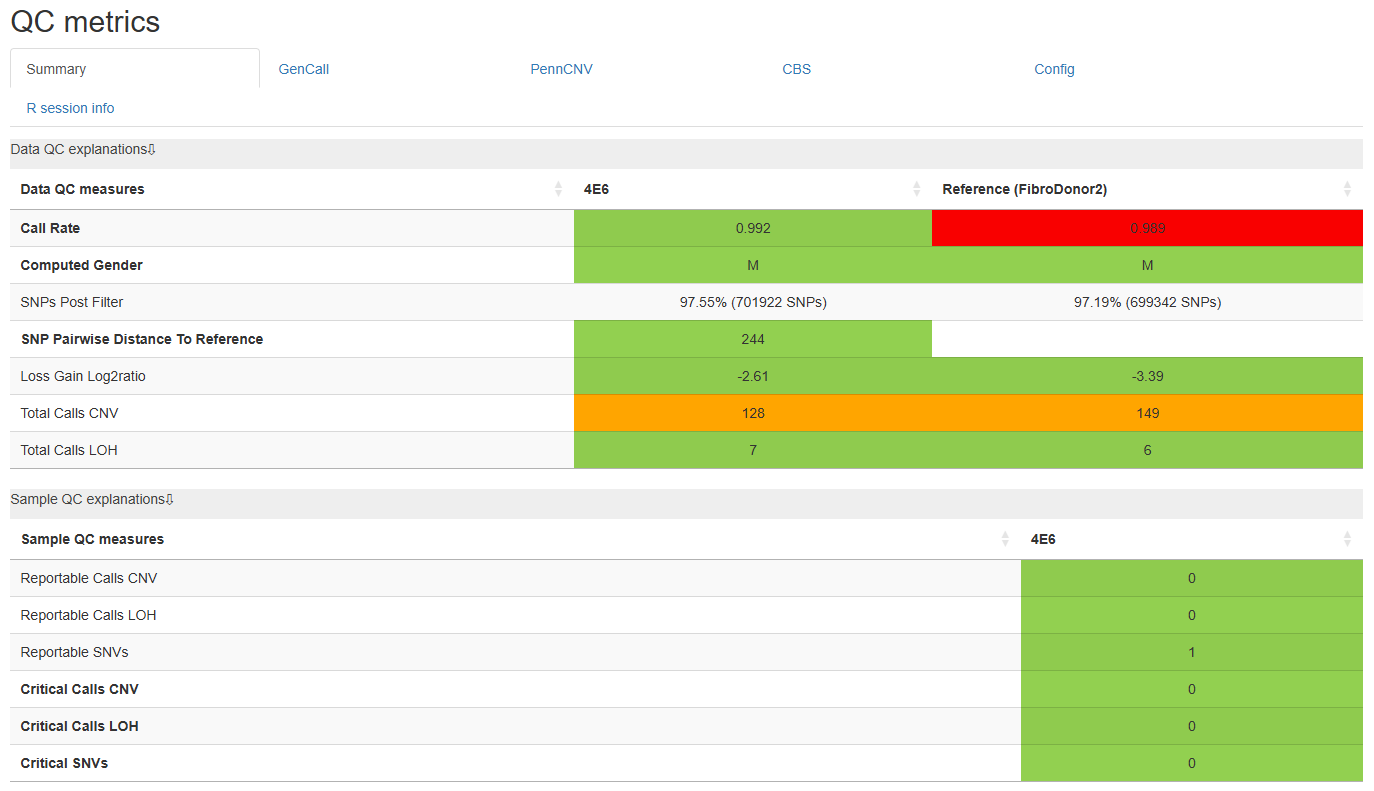Switch to the PennCNV tab
1374x791 pixels.
coord(562,69)
